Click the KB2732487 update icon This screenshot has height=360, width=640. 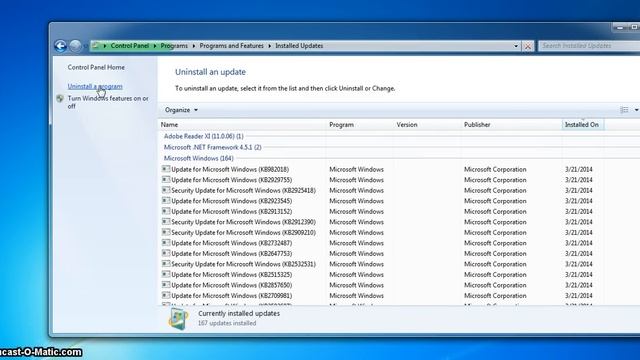point(166,243)
